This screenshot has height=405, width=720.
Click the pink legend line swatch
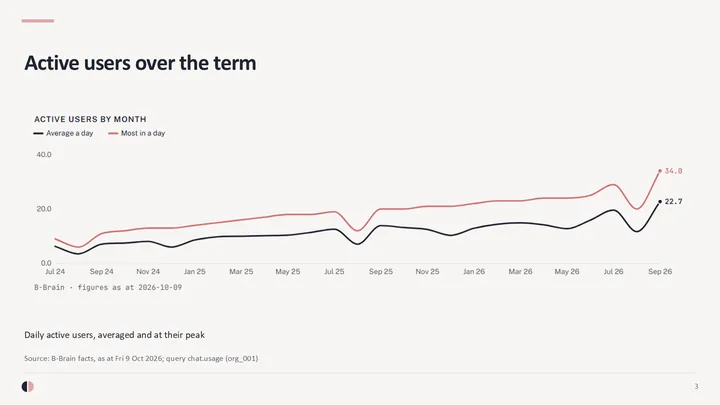point(113,133)
